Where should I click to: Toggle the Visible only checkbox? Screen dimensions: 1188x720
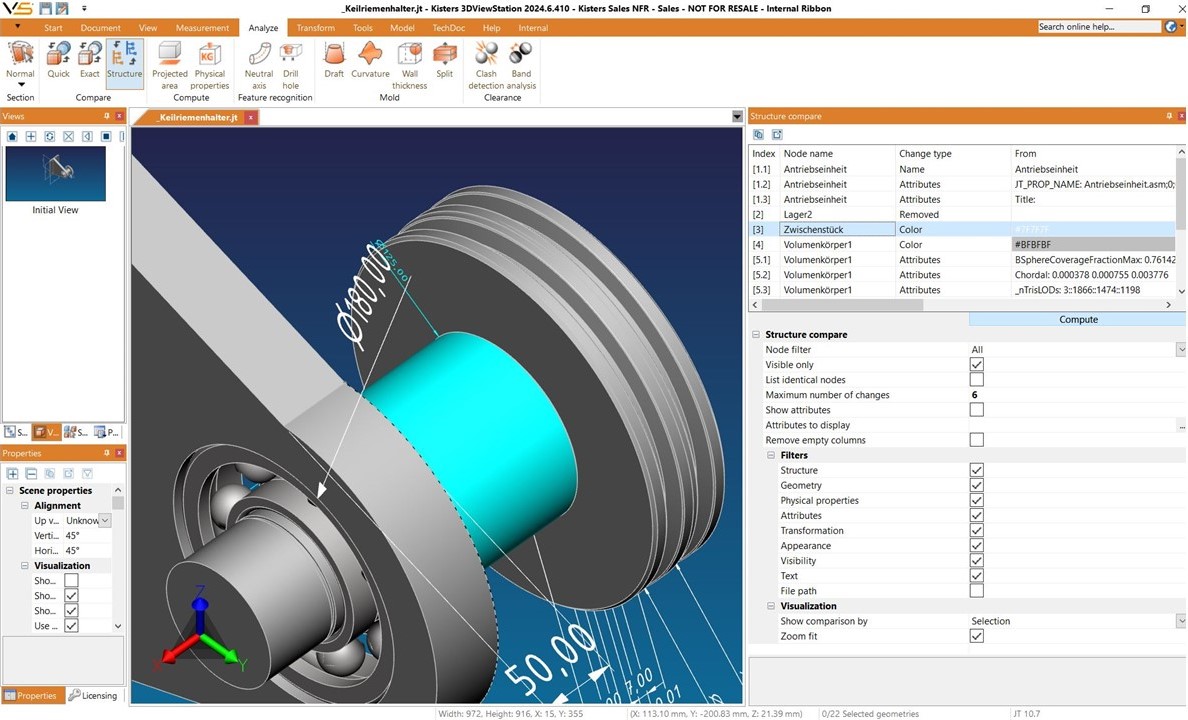click(x=976, y=364)
